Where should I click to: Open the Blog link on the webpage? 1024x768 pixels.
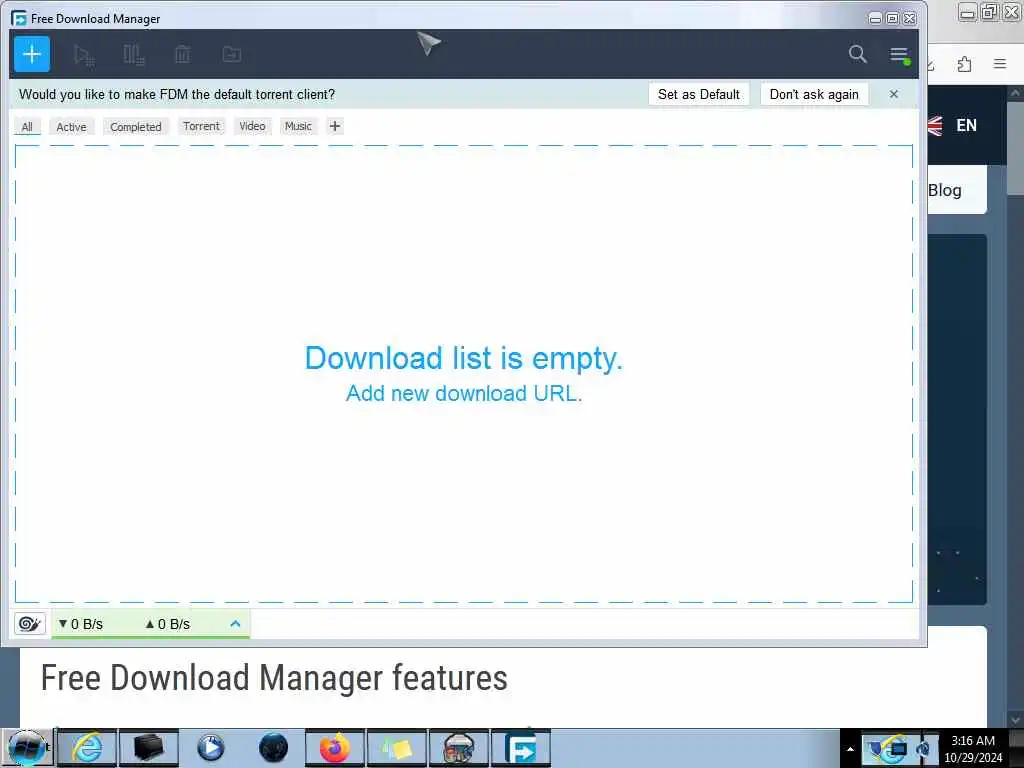pyautogui.click(x=945, y=190)
